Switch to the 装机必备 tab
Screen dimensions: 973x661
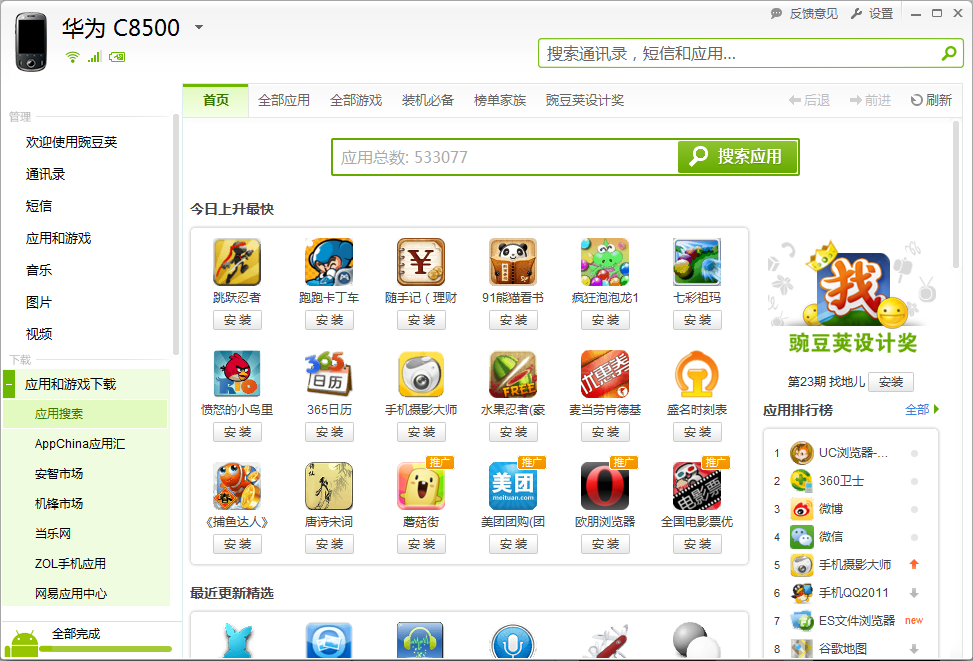pyautogui.click(x=428, y=100)
